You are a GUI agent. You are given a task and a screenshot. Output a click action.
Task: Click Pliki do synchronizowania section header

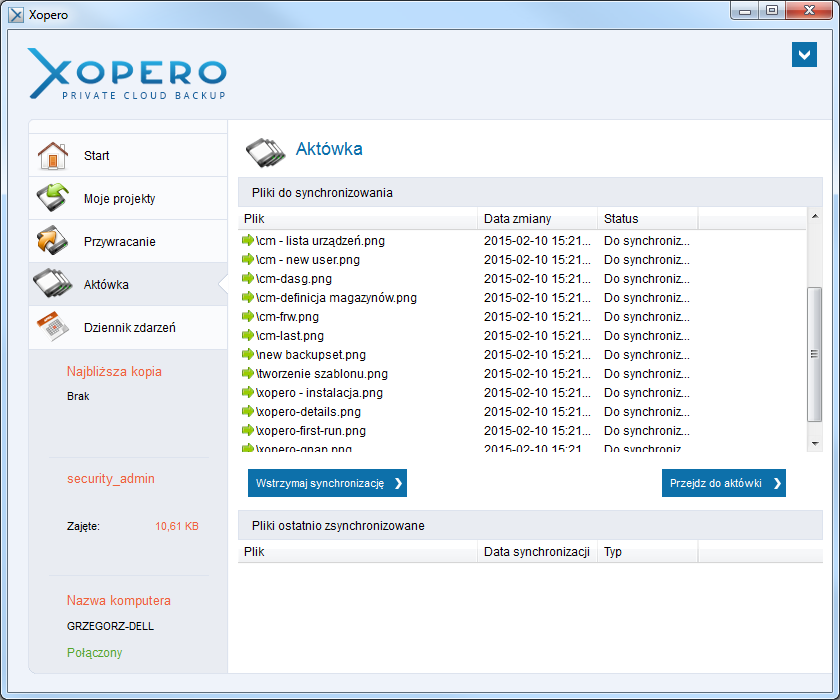coord(530,192)
